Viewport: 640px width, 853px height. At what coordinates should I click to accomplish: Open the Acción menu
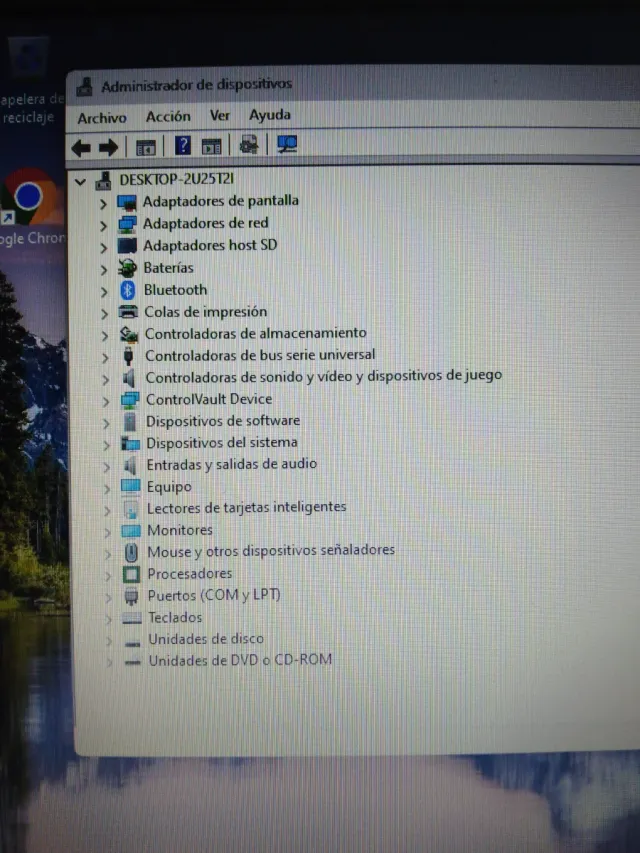click(x=168, y=116)
